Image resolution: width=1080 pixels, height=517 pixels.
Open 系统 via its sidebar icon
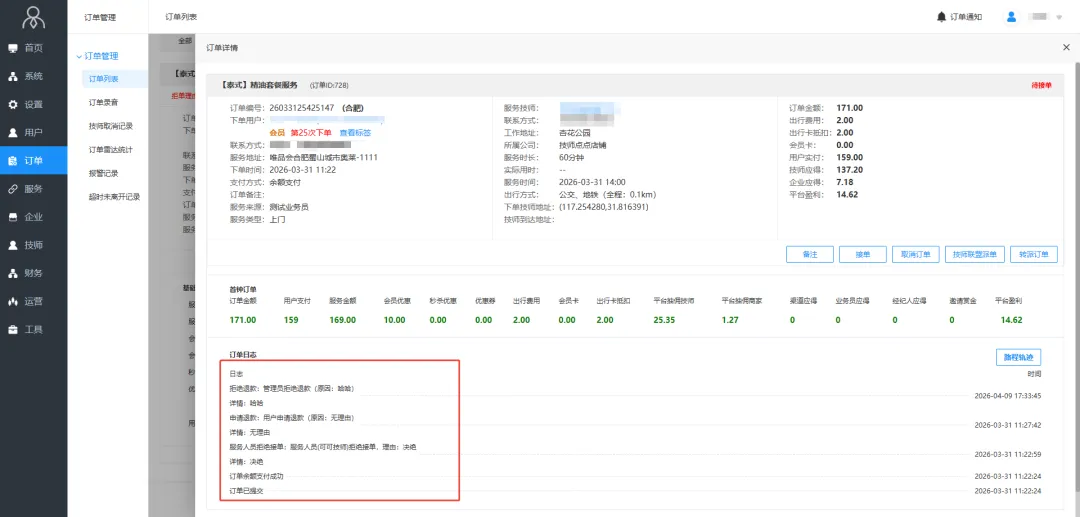coord(13,76)
